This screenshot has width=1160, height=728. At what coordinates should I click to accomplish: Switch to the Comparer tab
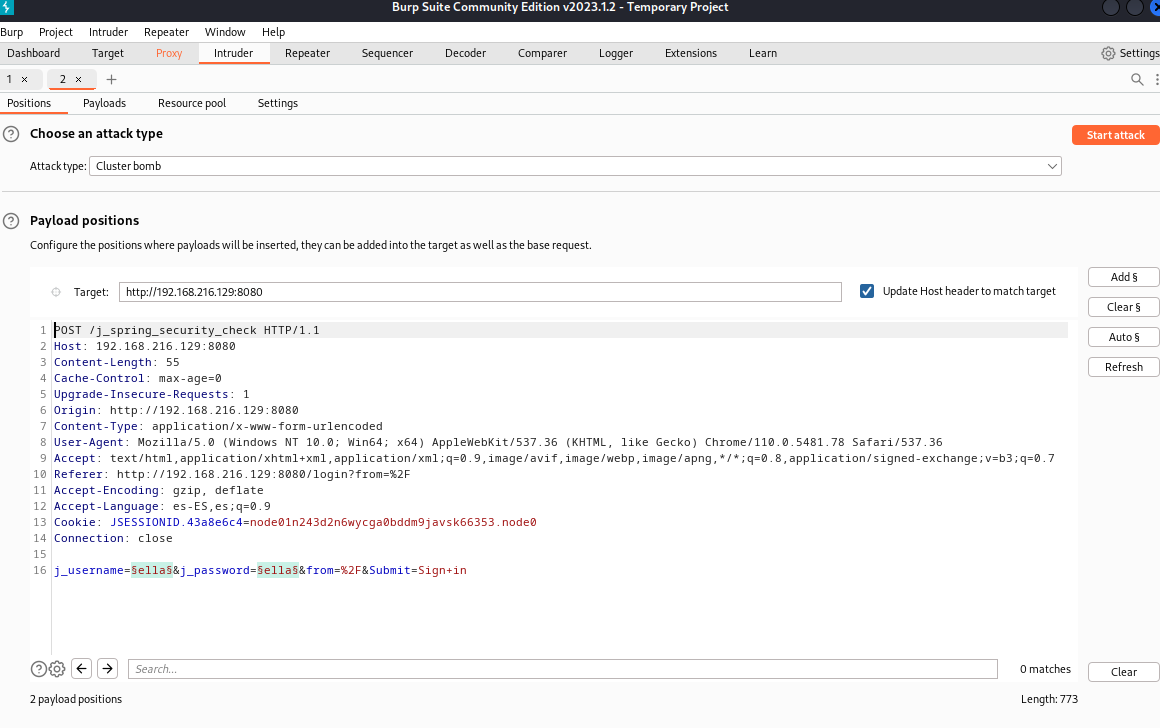pos(542,53)
